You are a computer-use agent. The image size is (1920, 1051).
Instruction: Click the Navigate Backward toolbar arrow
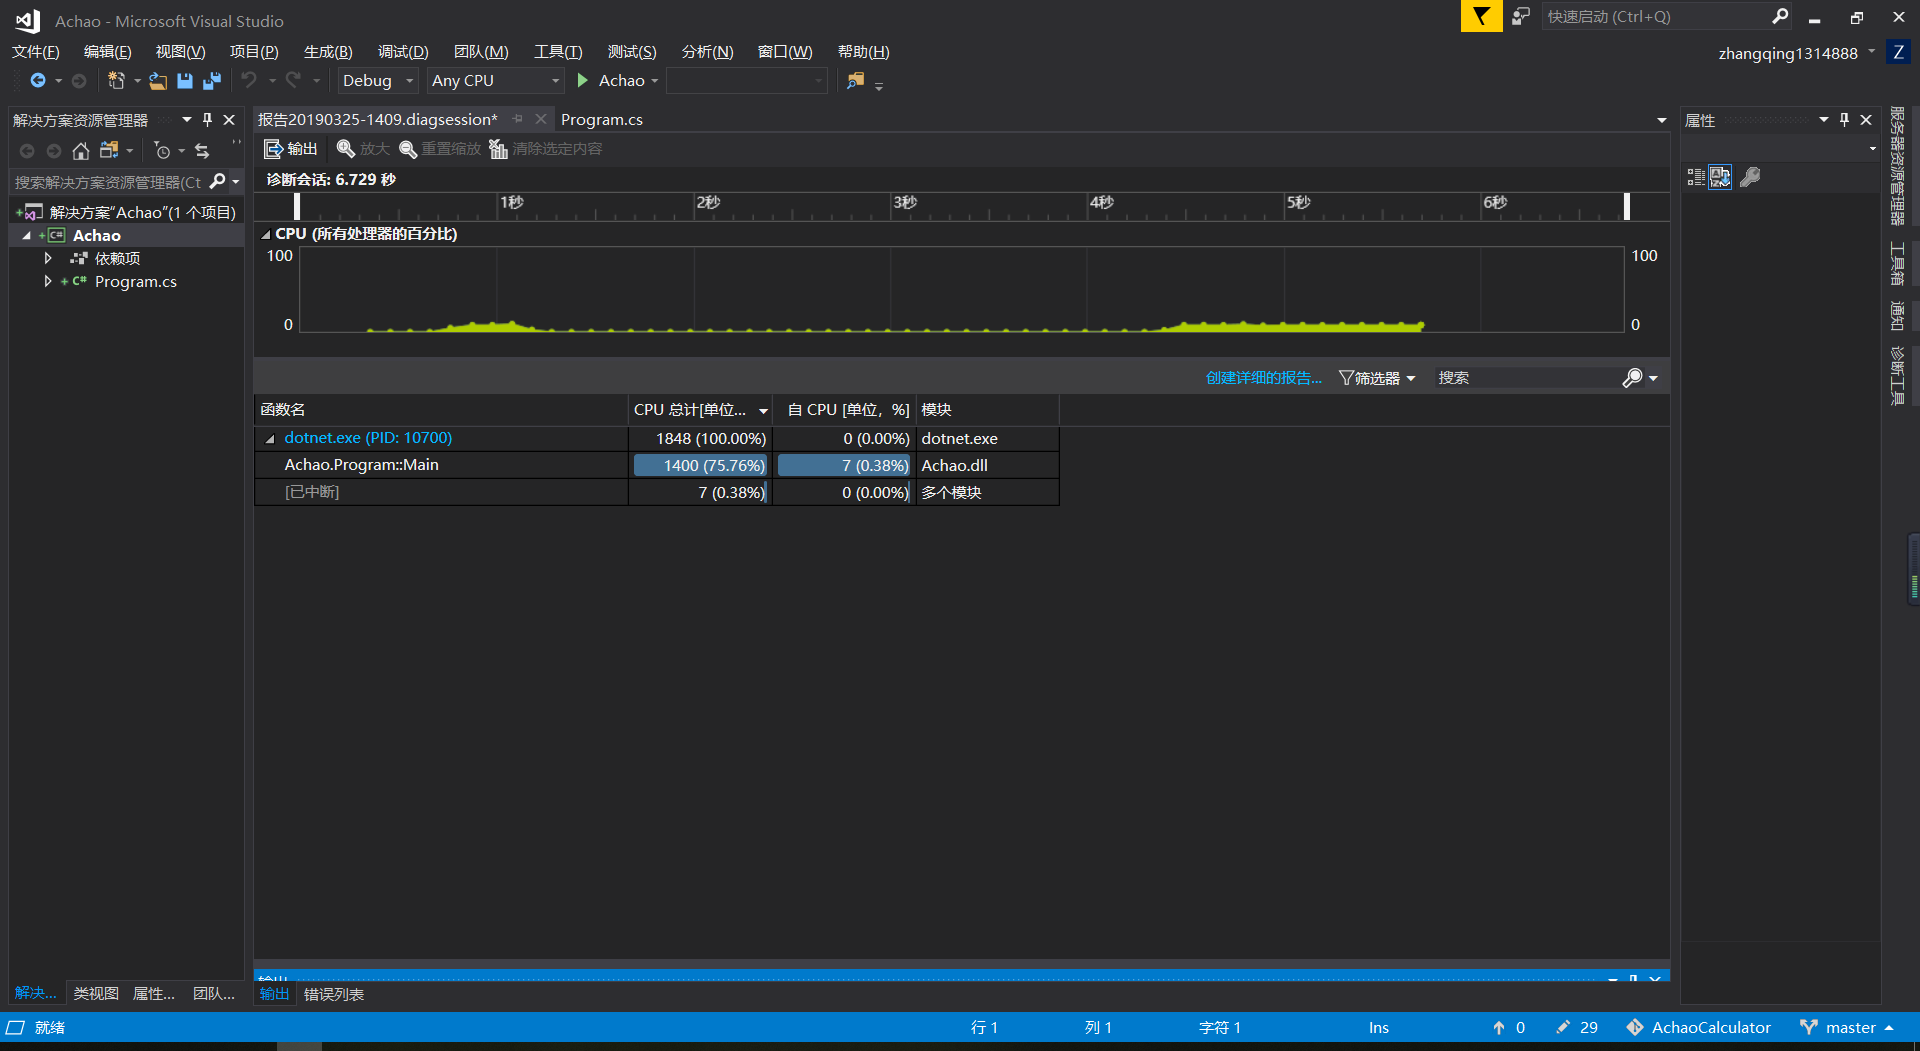tap(38, 80)
